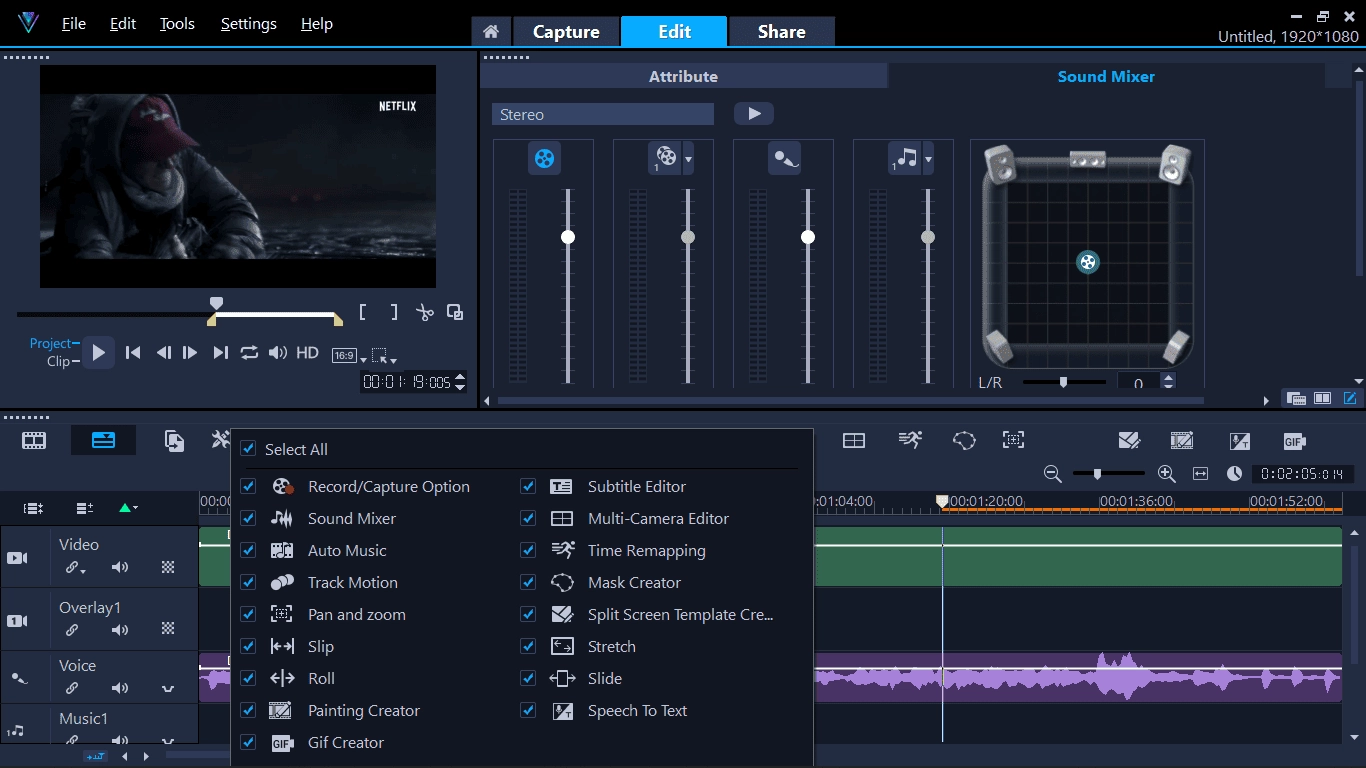
Task: Select the Video Track mixer icon
Action: coord(544,158)
